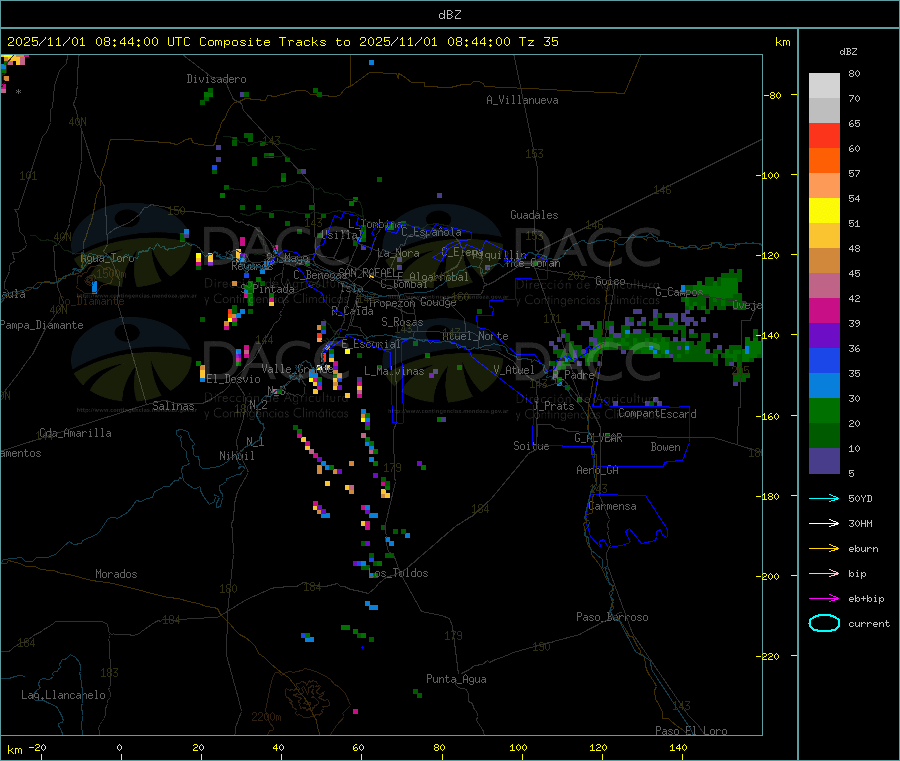
Task: Click the 60 dBZ red legend swatch
Action: (824, 135)
